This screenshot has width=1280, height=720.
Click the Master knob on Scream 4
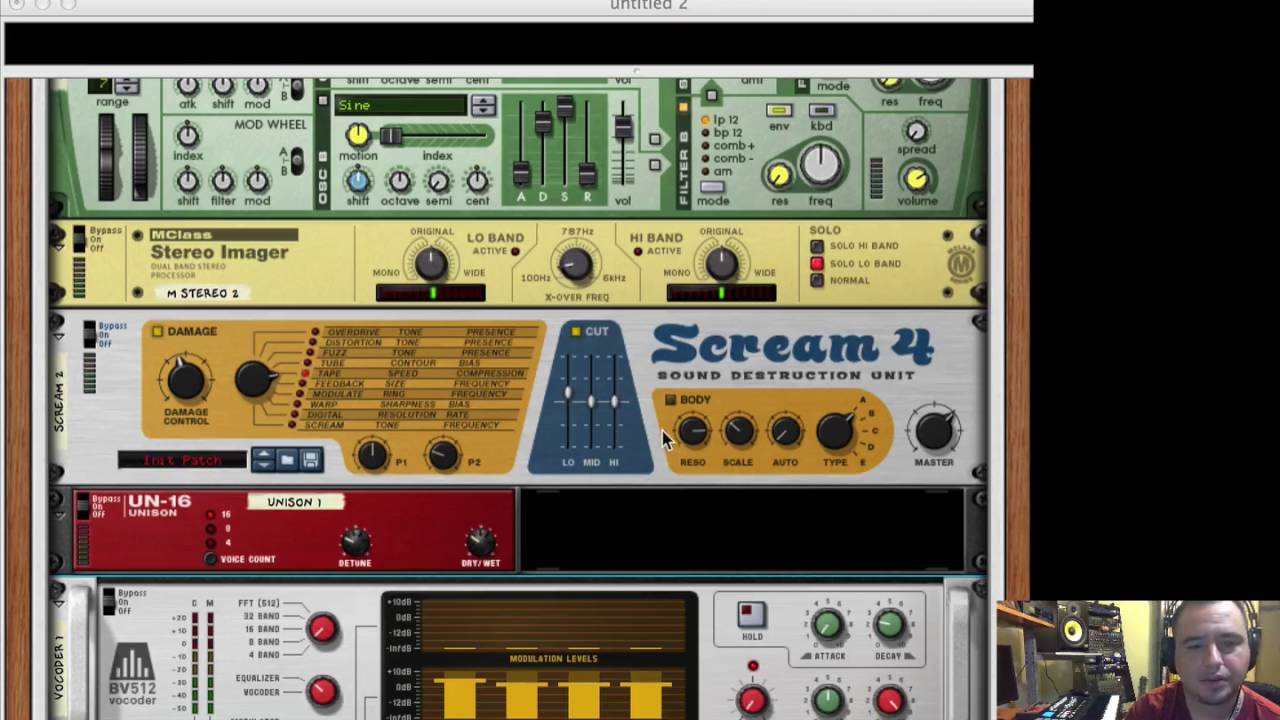[934, 431]
